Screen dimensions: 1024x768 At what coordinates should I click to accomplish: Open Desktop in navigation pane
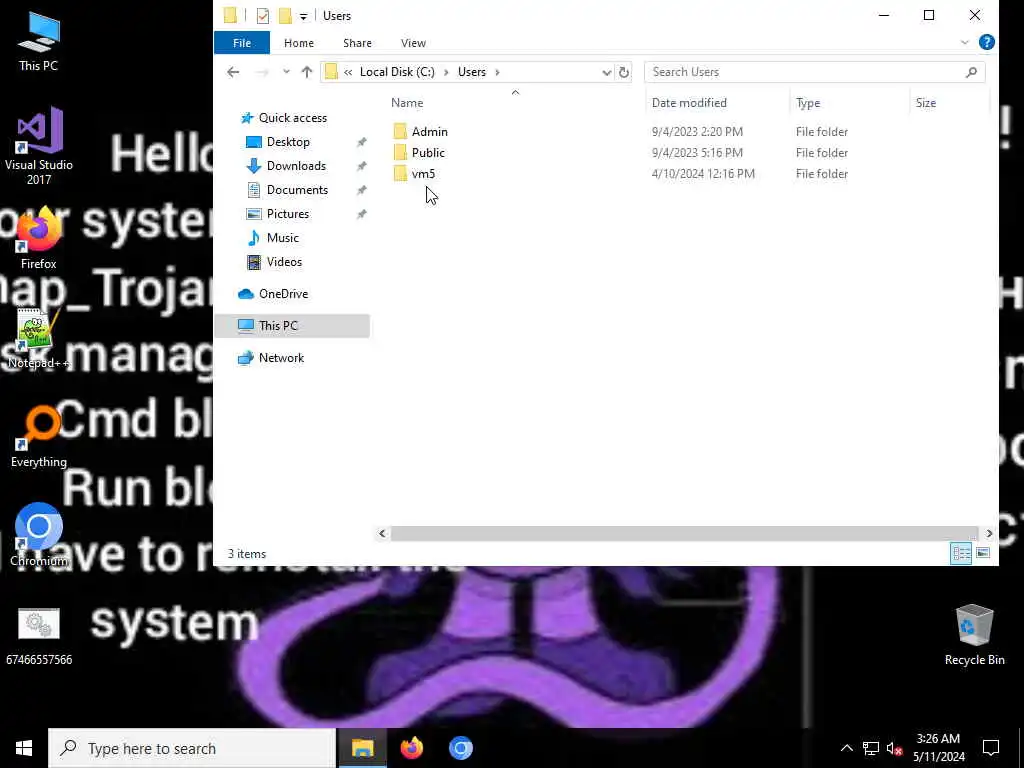pyautogui.click(x=288, y=142)
